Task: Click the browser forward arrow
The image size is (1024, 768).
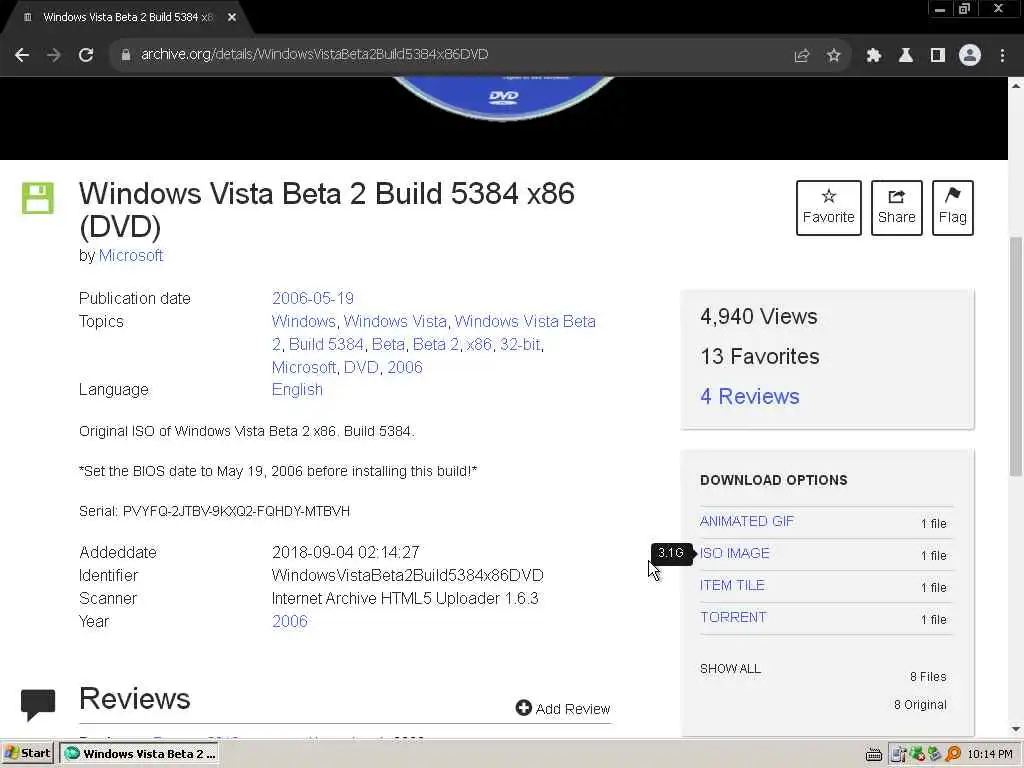Action: pos(54,55)
